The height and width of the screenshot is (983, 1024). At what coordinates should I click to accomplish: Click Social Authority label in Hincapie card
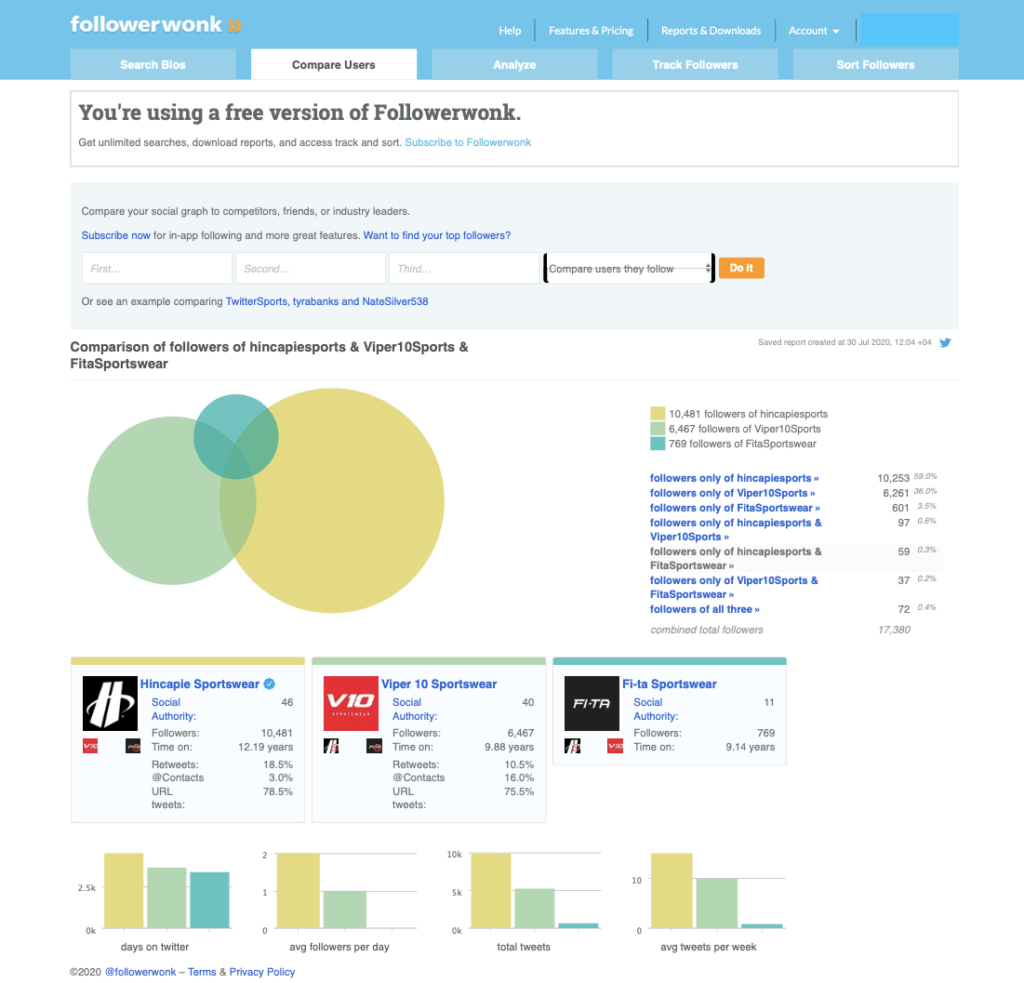coord(174,709)
